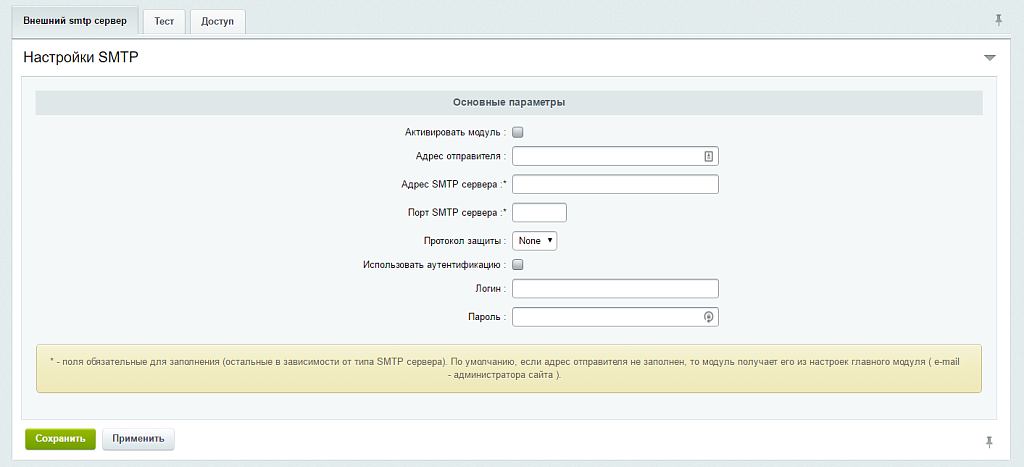Click the Логин input field
1024x467 pixels.
[x=615, y=289]
